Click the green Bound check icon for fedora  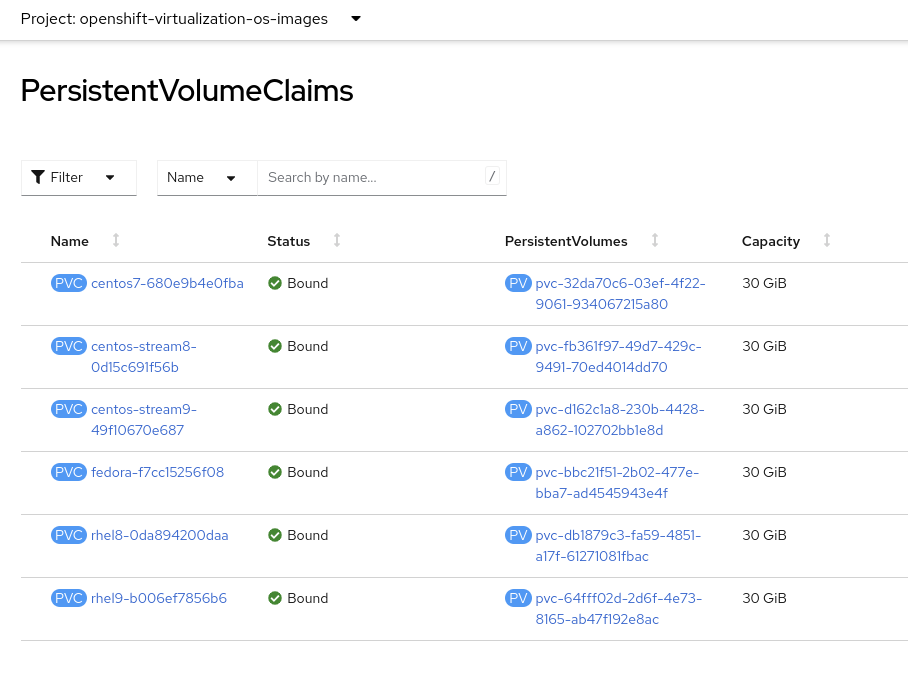click(275, 472)
